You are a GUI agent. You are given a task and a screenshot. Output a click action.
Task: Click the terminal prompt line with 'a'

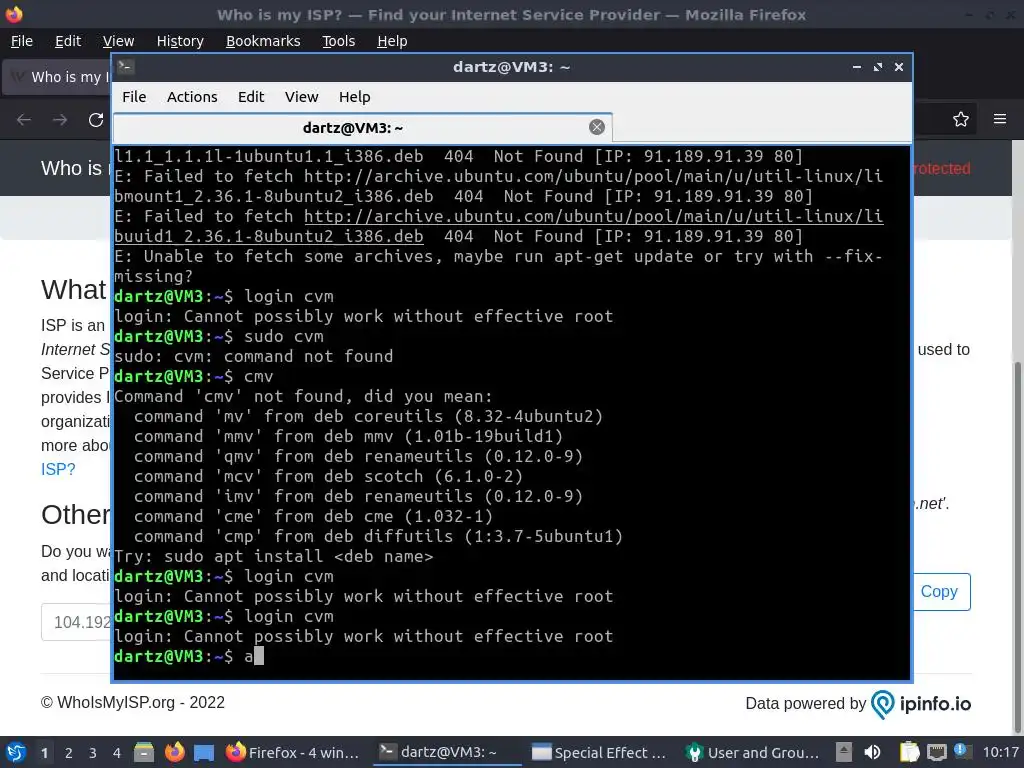[189, 656]
